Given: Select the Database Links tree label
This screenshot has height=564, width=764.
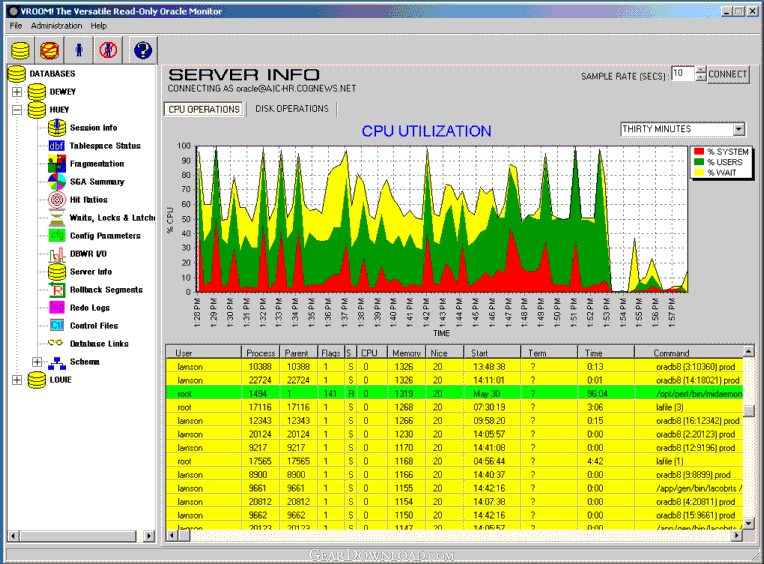Looking at the screenshot, I should (99, 343).
